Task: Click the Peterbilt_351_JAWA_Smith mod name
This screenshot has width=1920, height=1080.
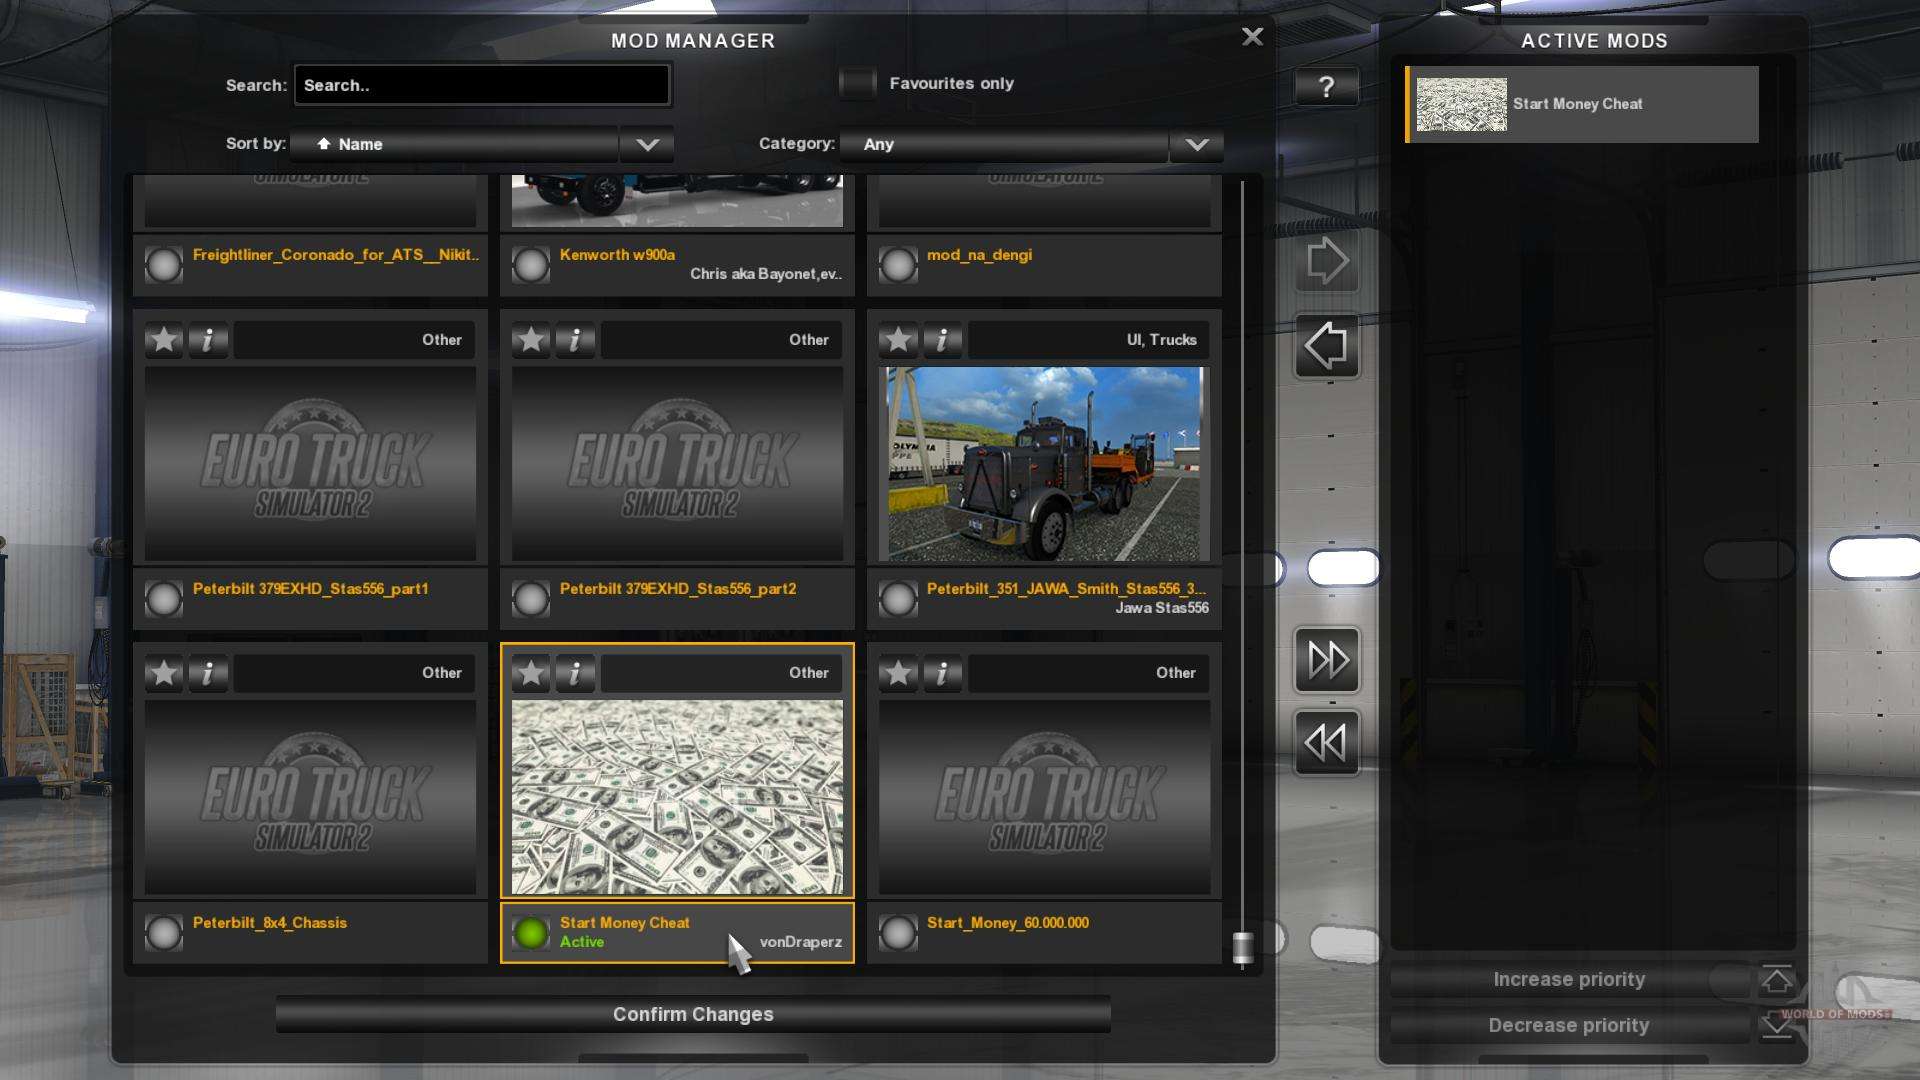Action: [1066, 589]
